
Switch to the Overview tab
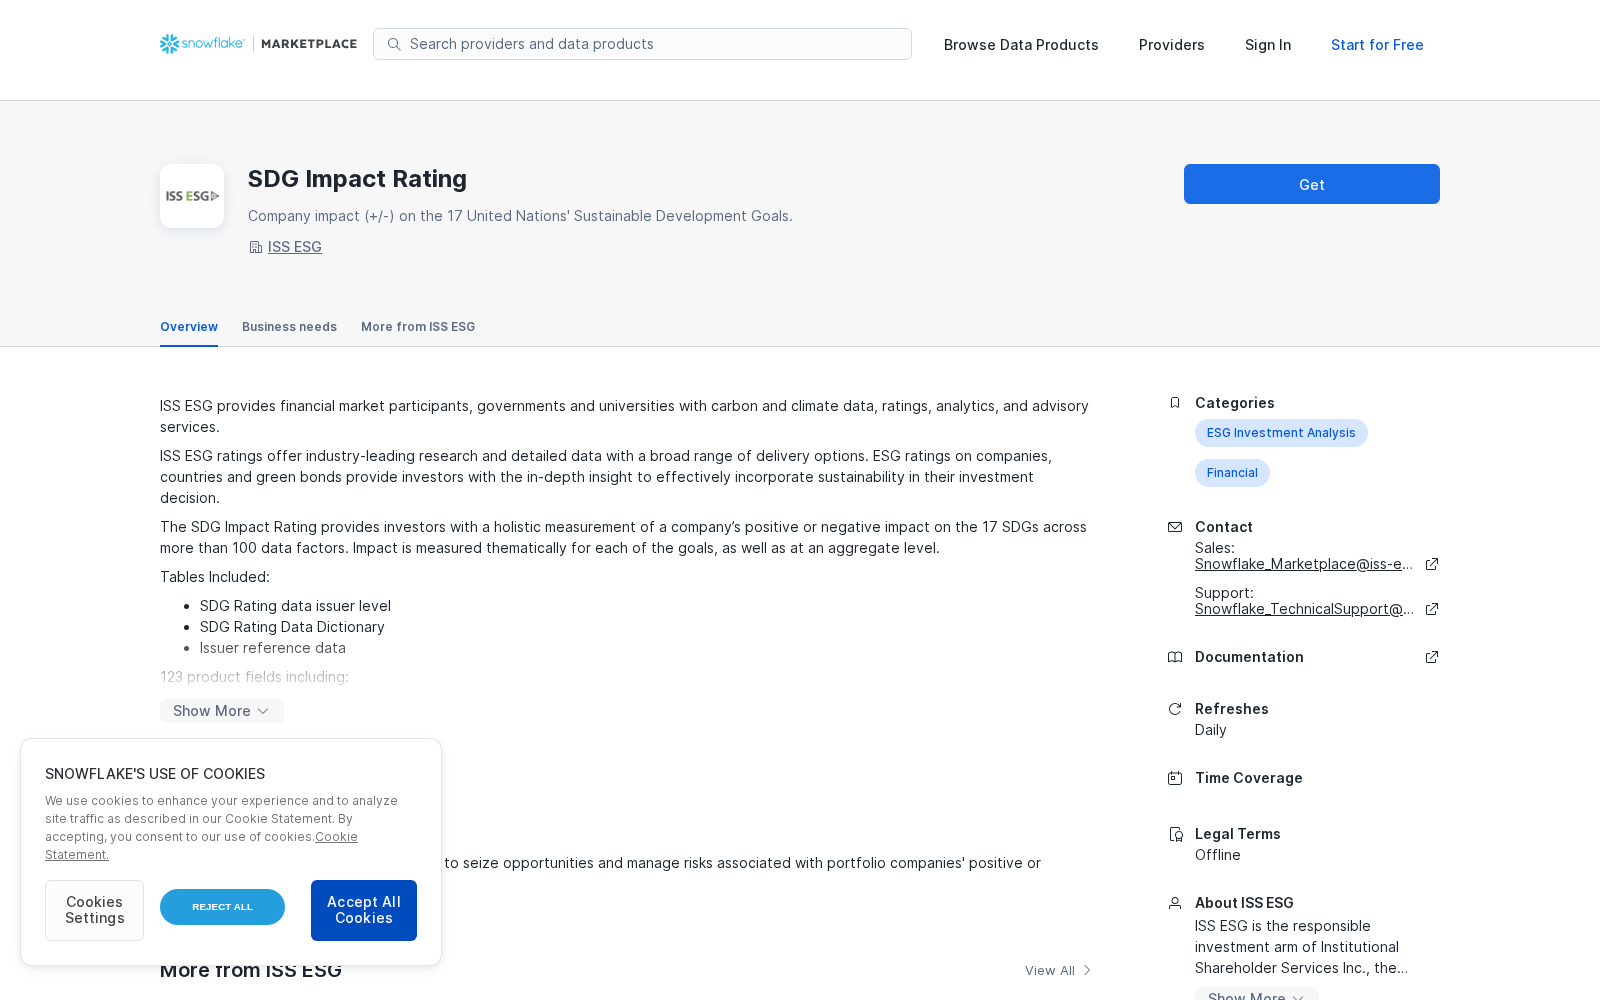click(x=189, y=327)
